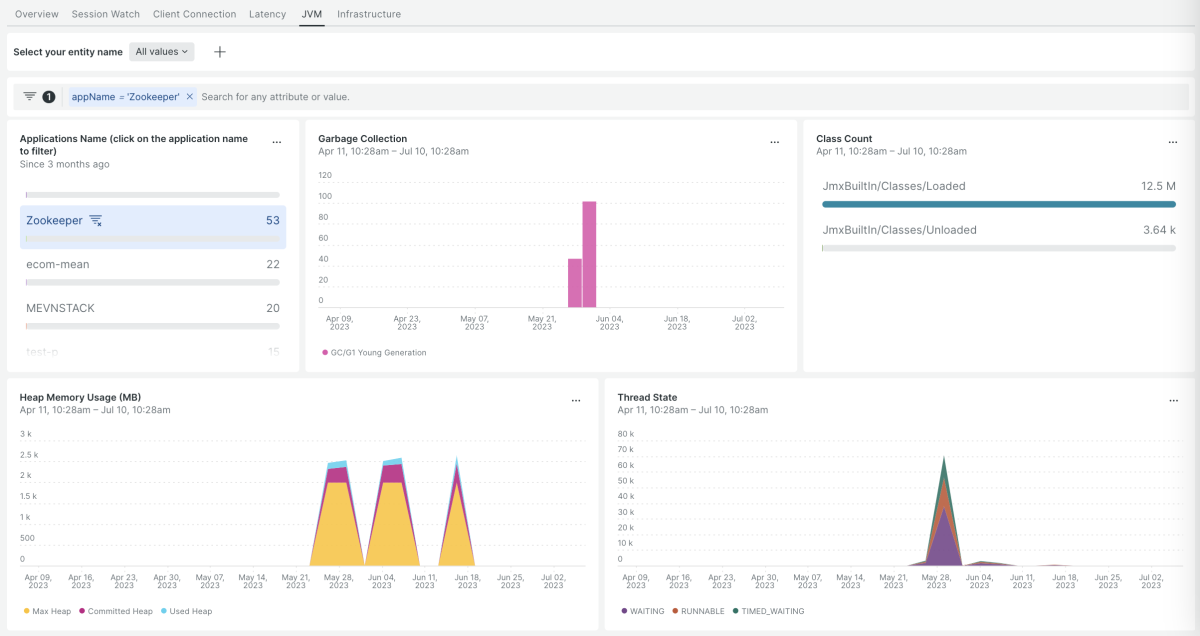Clear the Zookeeper row filter icon
The image size is (1200, 636).
pyautogui.click(x=96, y=220)
